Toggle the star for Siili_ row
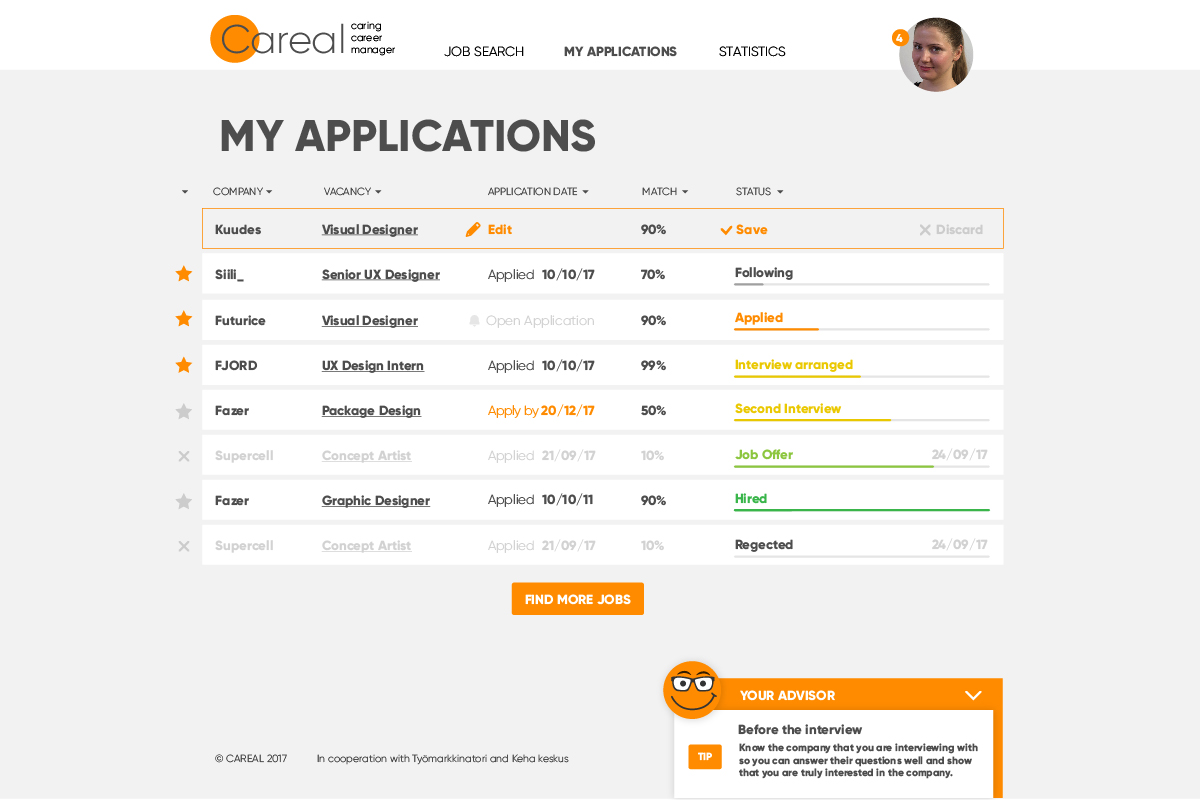 (x=184, y=273)
